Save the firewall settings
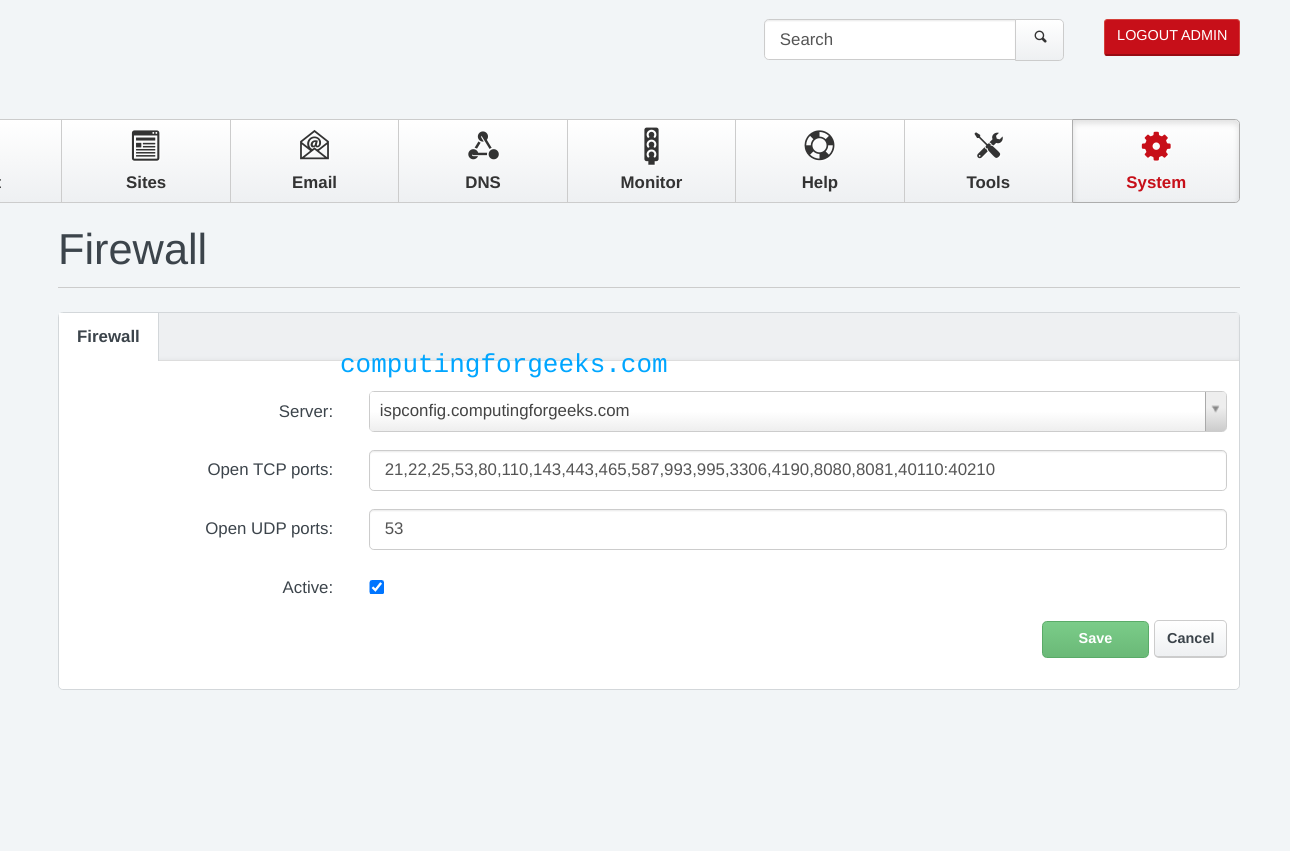This screenshot has height=851, width=1290. (x=1095, y=639)
